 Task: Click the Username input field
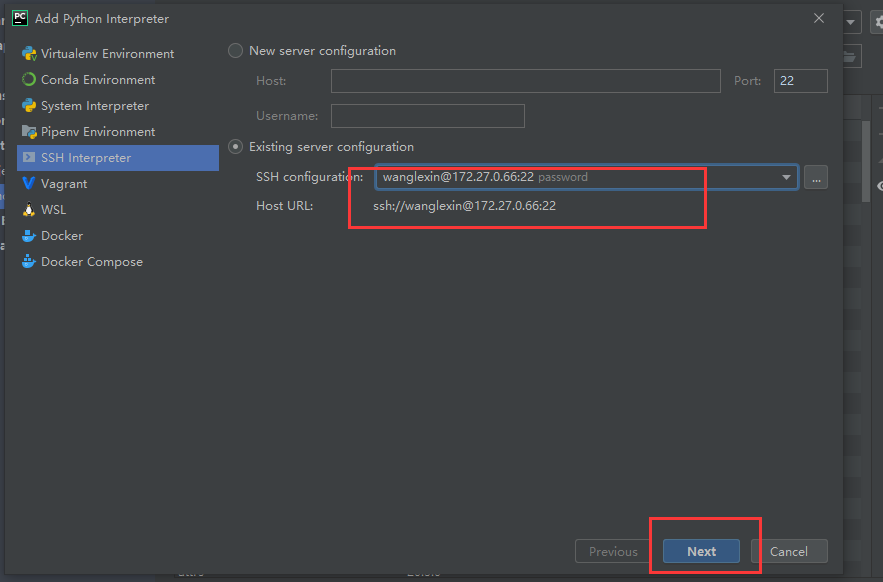tap(427, 115)
